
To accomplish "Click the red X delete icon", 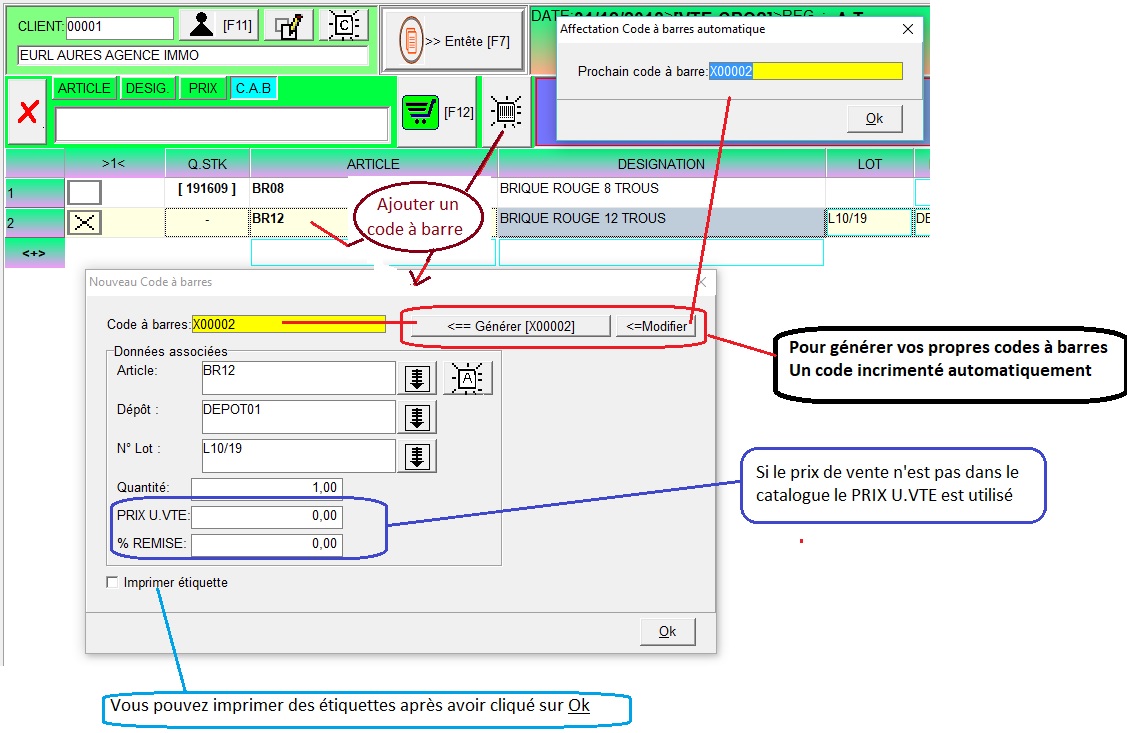I will coord(27,112).
